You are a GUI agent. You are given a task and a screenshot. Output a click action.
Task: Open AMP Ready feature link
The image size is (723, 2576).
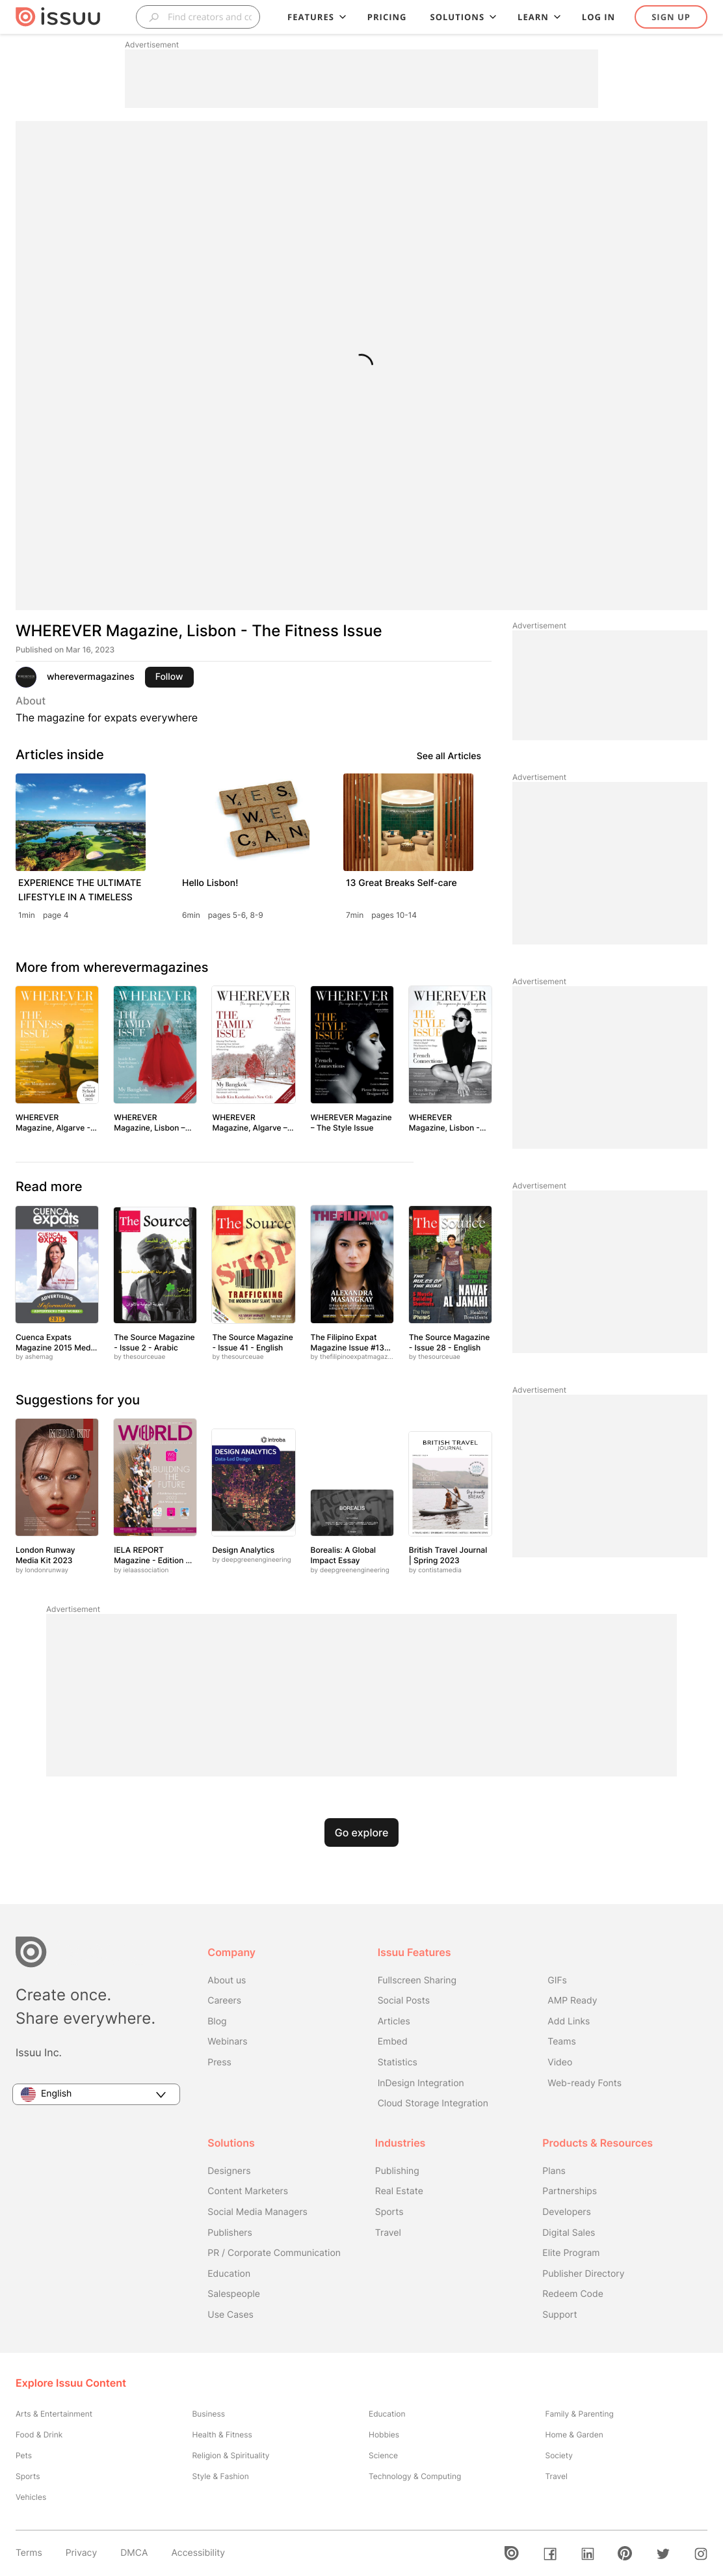coord(572,2000)
